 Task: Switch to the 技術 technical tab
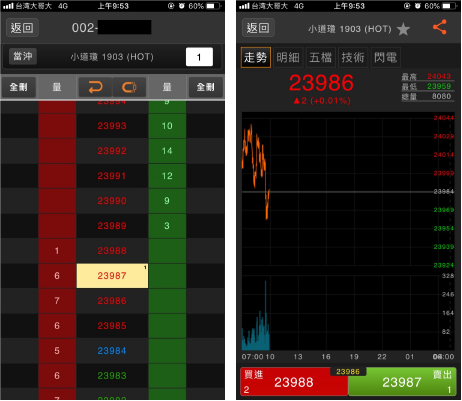[x=353, y=58]
